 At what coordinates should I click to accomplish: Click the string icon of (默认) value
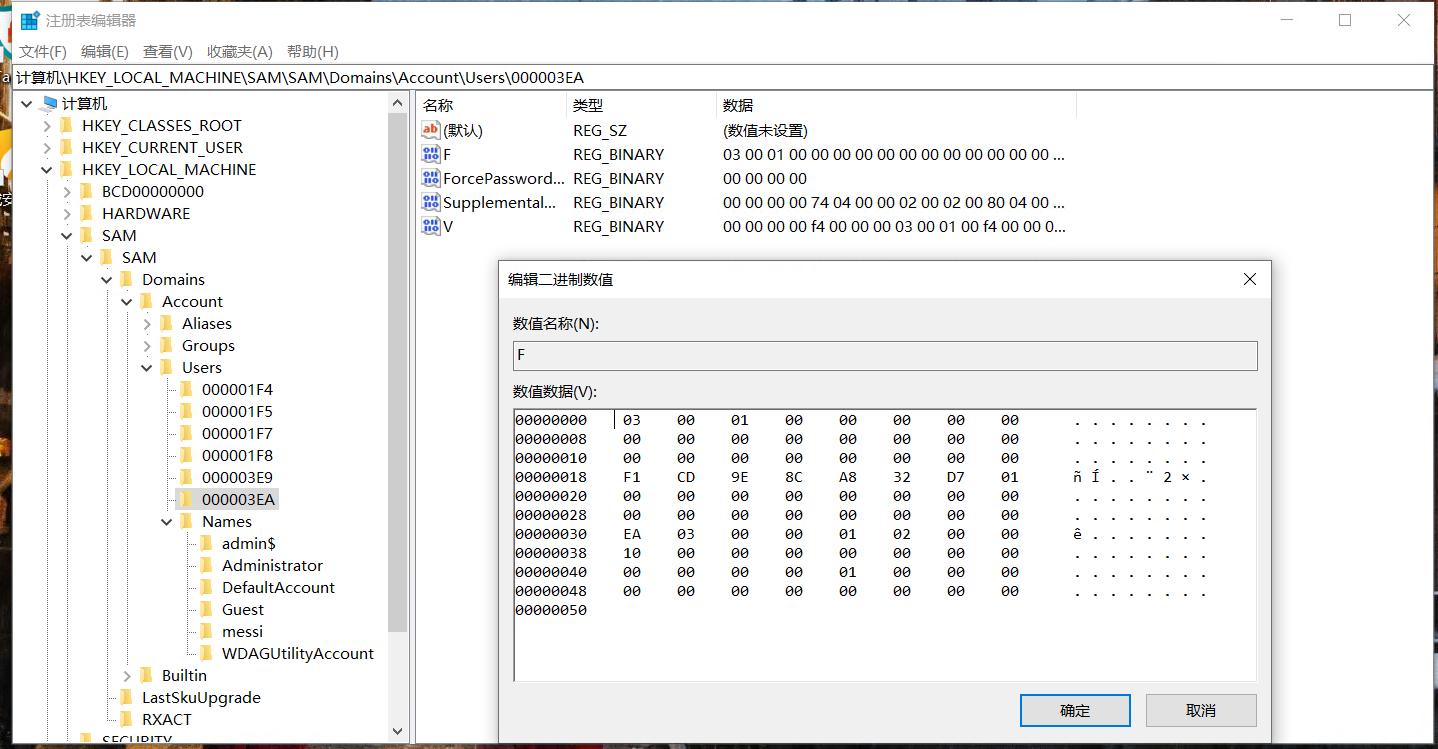pyautogui.click(x=431, y=130)
